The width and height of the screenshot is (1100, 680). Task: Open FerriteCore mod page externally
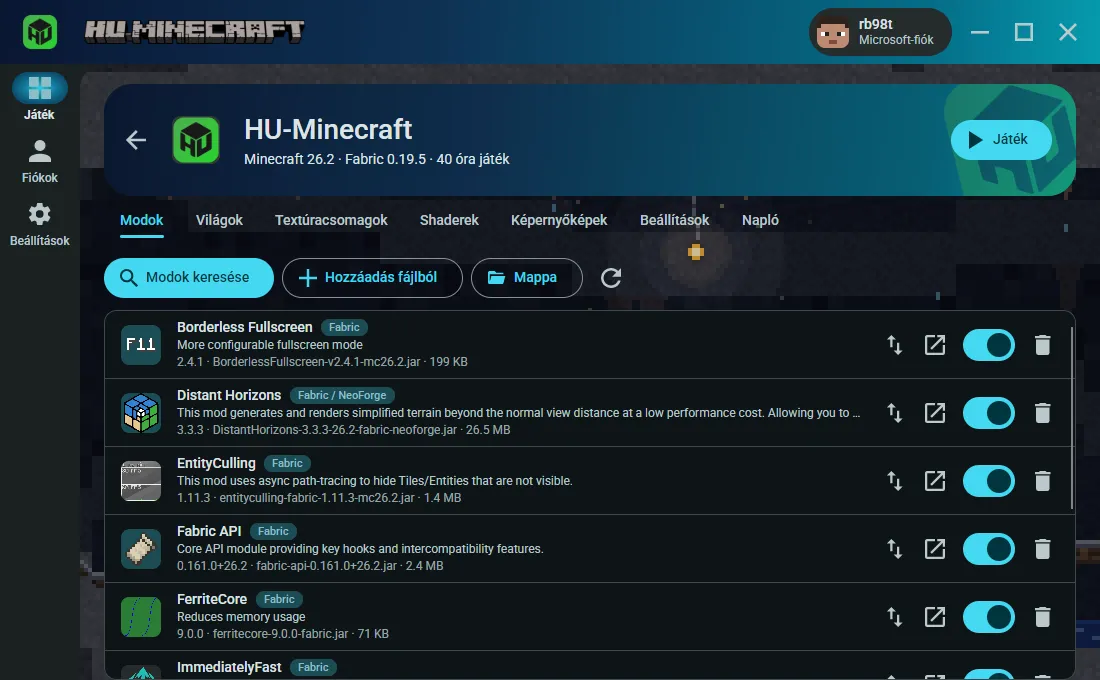(935, 617)
